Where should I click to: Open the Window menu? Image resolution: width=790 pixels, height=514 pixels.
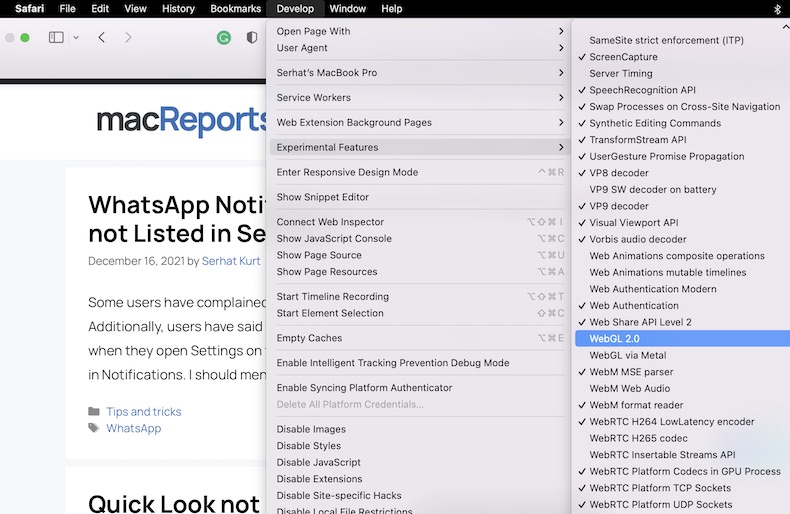point(348,9)
